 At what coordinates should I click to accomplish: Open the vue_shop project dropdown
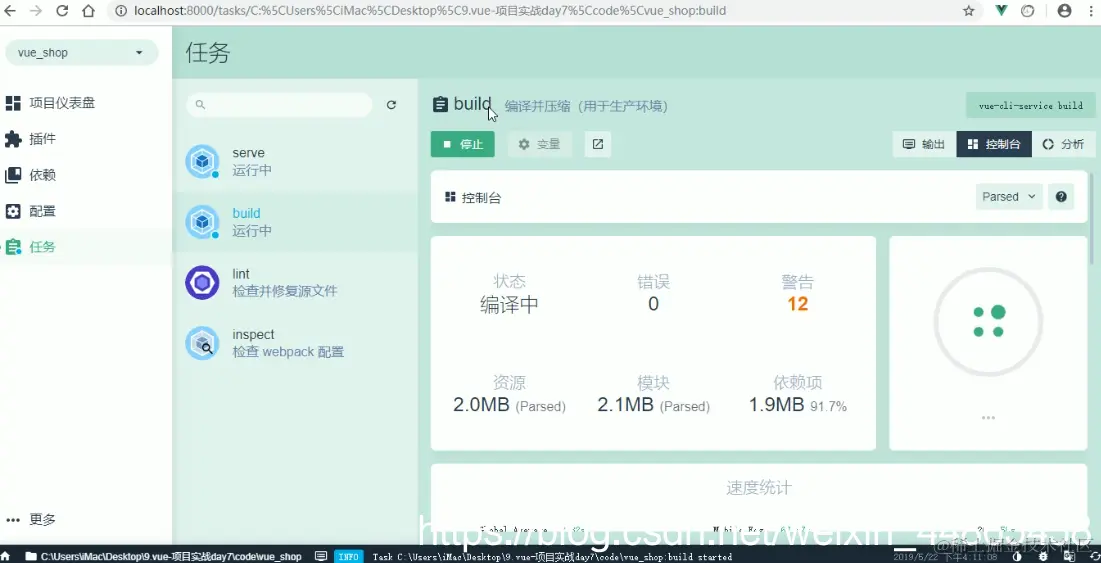(x=81, y=53)
